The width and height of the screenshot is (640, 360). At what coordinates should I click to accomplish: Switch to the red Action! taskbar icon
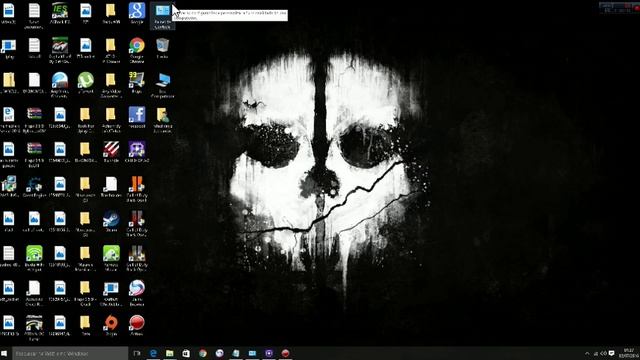tap(285, 353)
